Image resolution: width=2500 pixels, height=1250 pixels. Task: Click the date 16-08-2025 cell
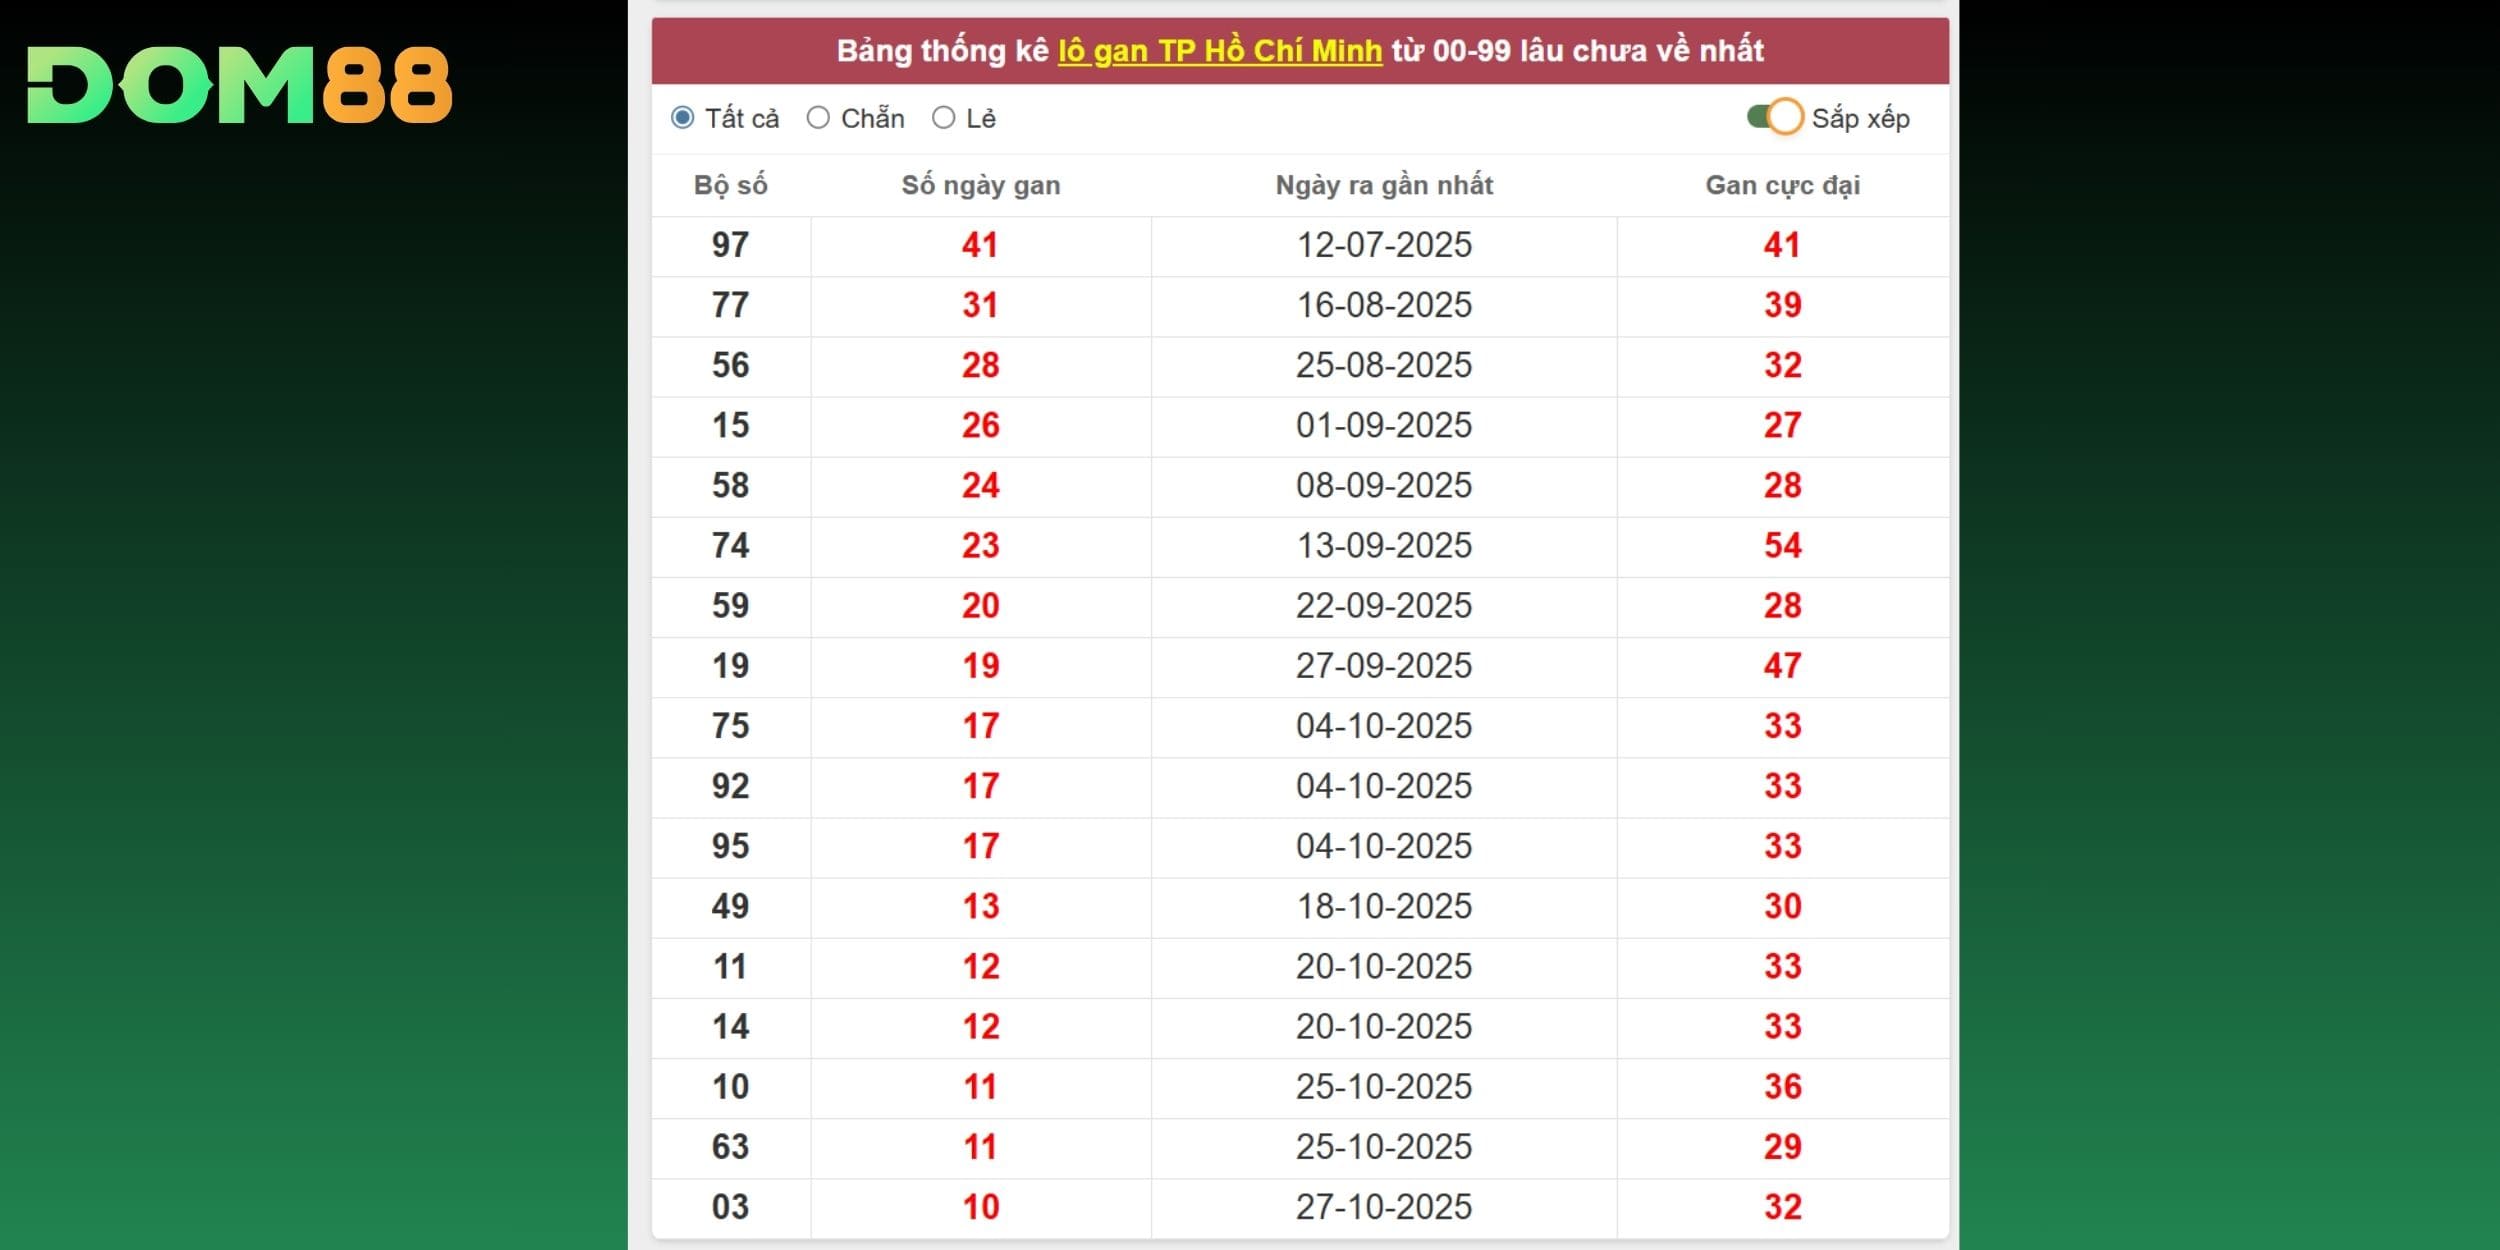click(x=1384, y=305)
